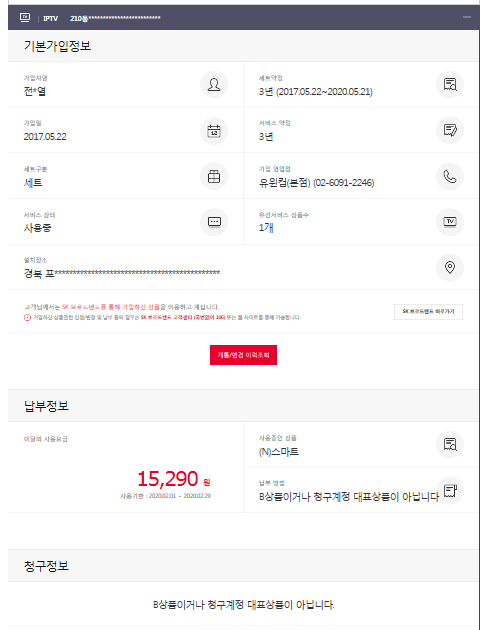The width and height of the screenshot is (482, 630).
Task: Open the SK 브로드밴드 바로가기 button
Action: pyautogui.click(x=428, y=312)
